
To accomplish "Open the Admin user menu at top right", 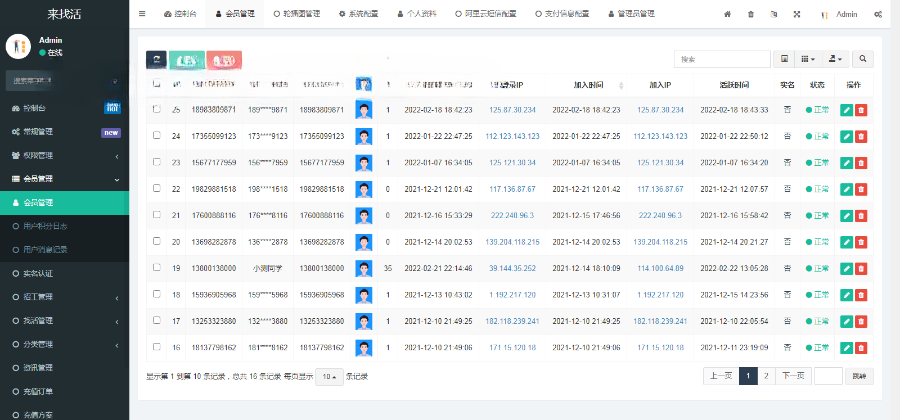I will click(840, 14).
